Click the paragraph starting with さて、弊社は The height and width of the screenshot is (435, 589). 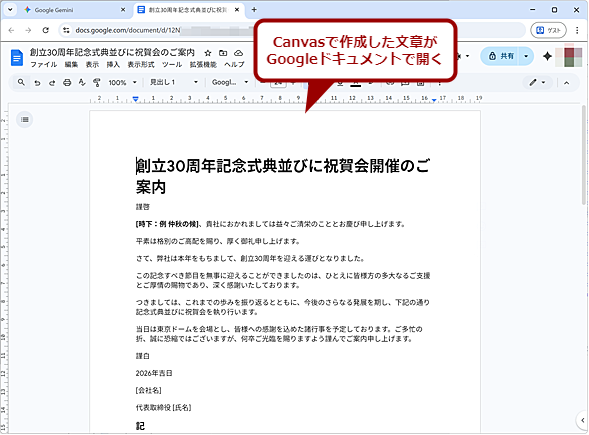tap(250, 258)
